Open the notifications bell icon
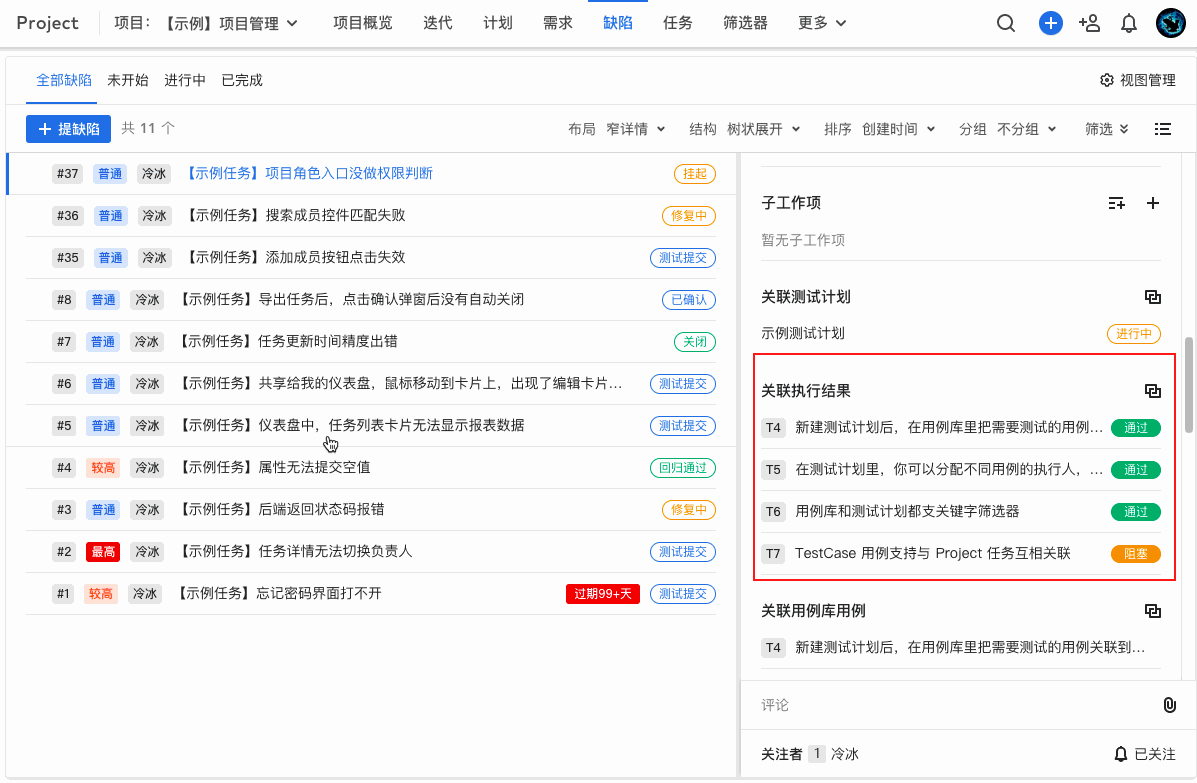The width and height of the screenshot is (1197, 783). (1128, 24)
